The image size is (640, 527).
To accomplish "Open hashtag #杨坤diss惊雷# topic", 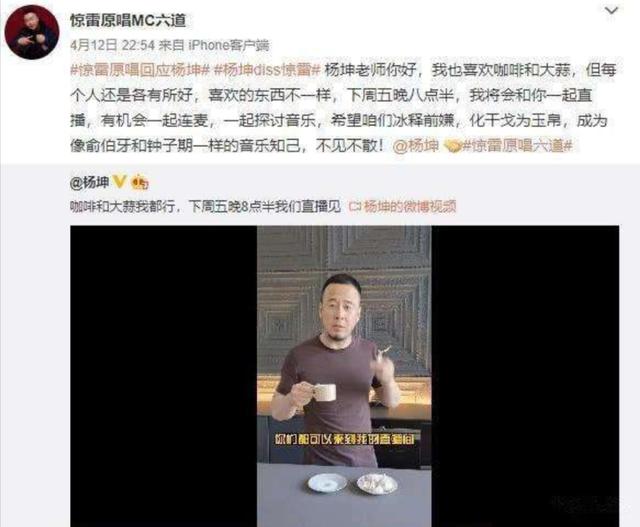I will [267, 70].
